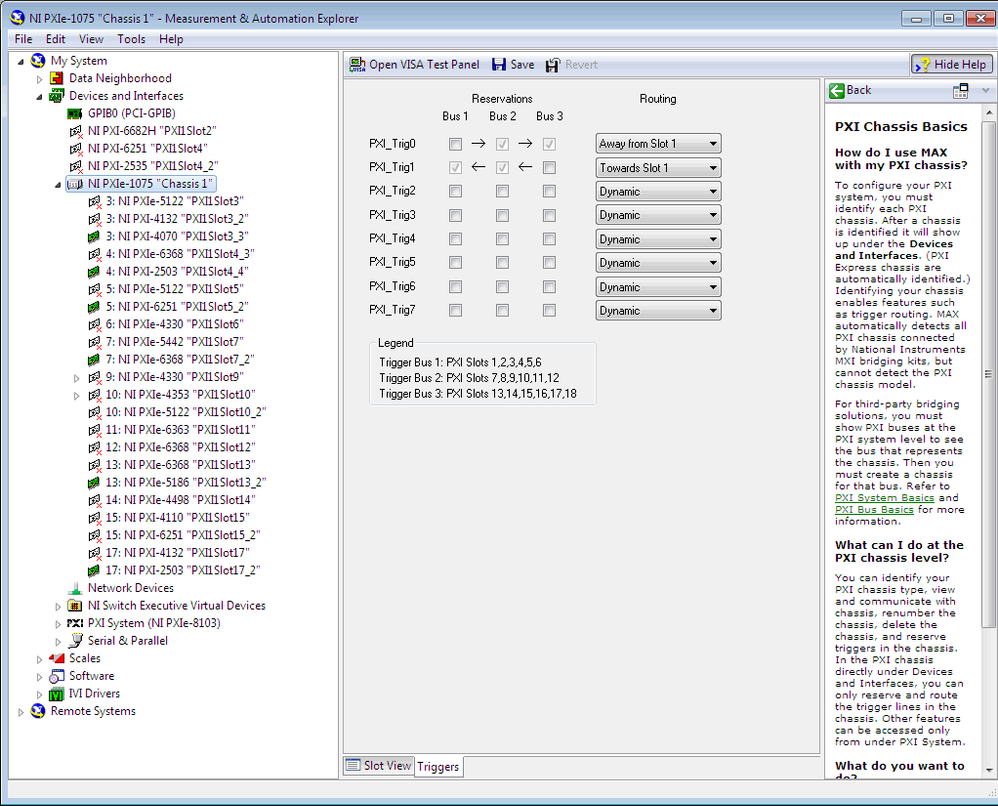The image size is (998, 806).
Task: Click the IVI Drivers icon
Action: click(x=57, y=694)
